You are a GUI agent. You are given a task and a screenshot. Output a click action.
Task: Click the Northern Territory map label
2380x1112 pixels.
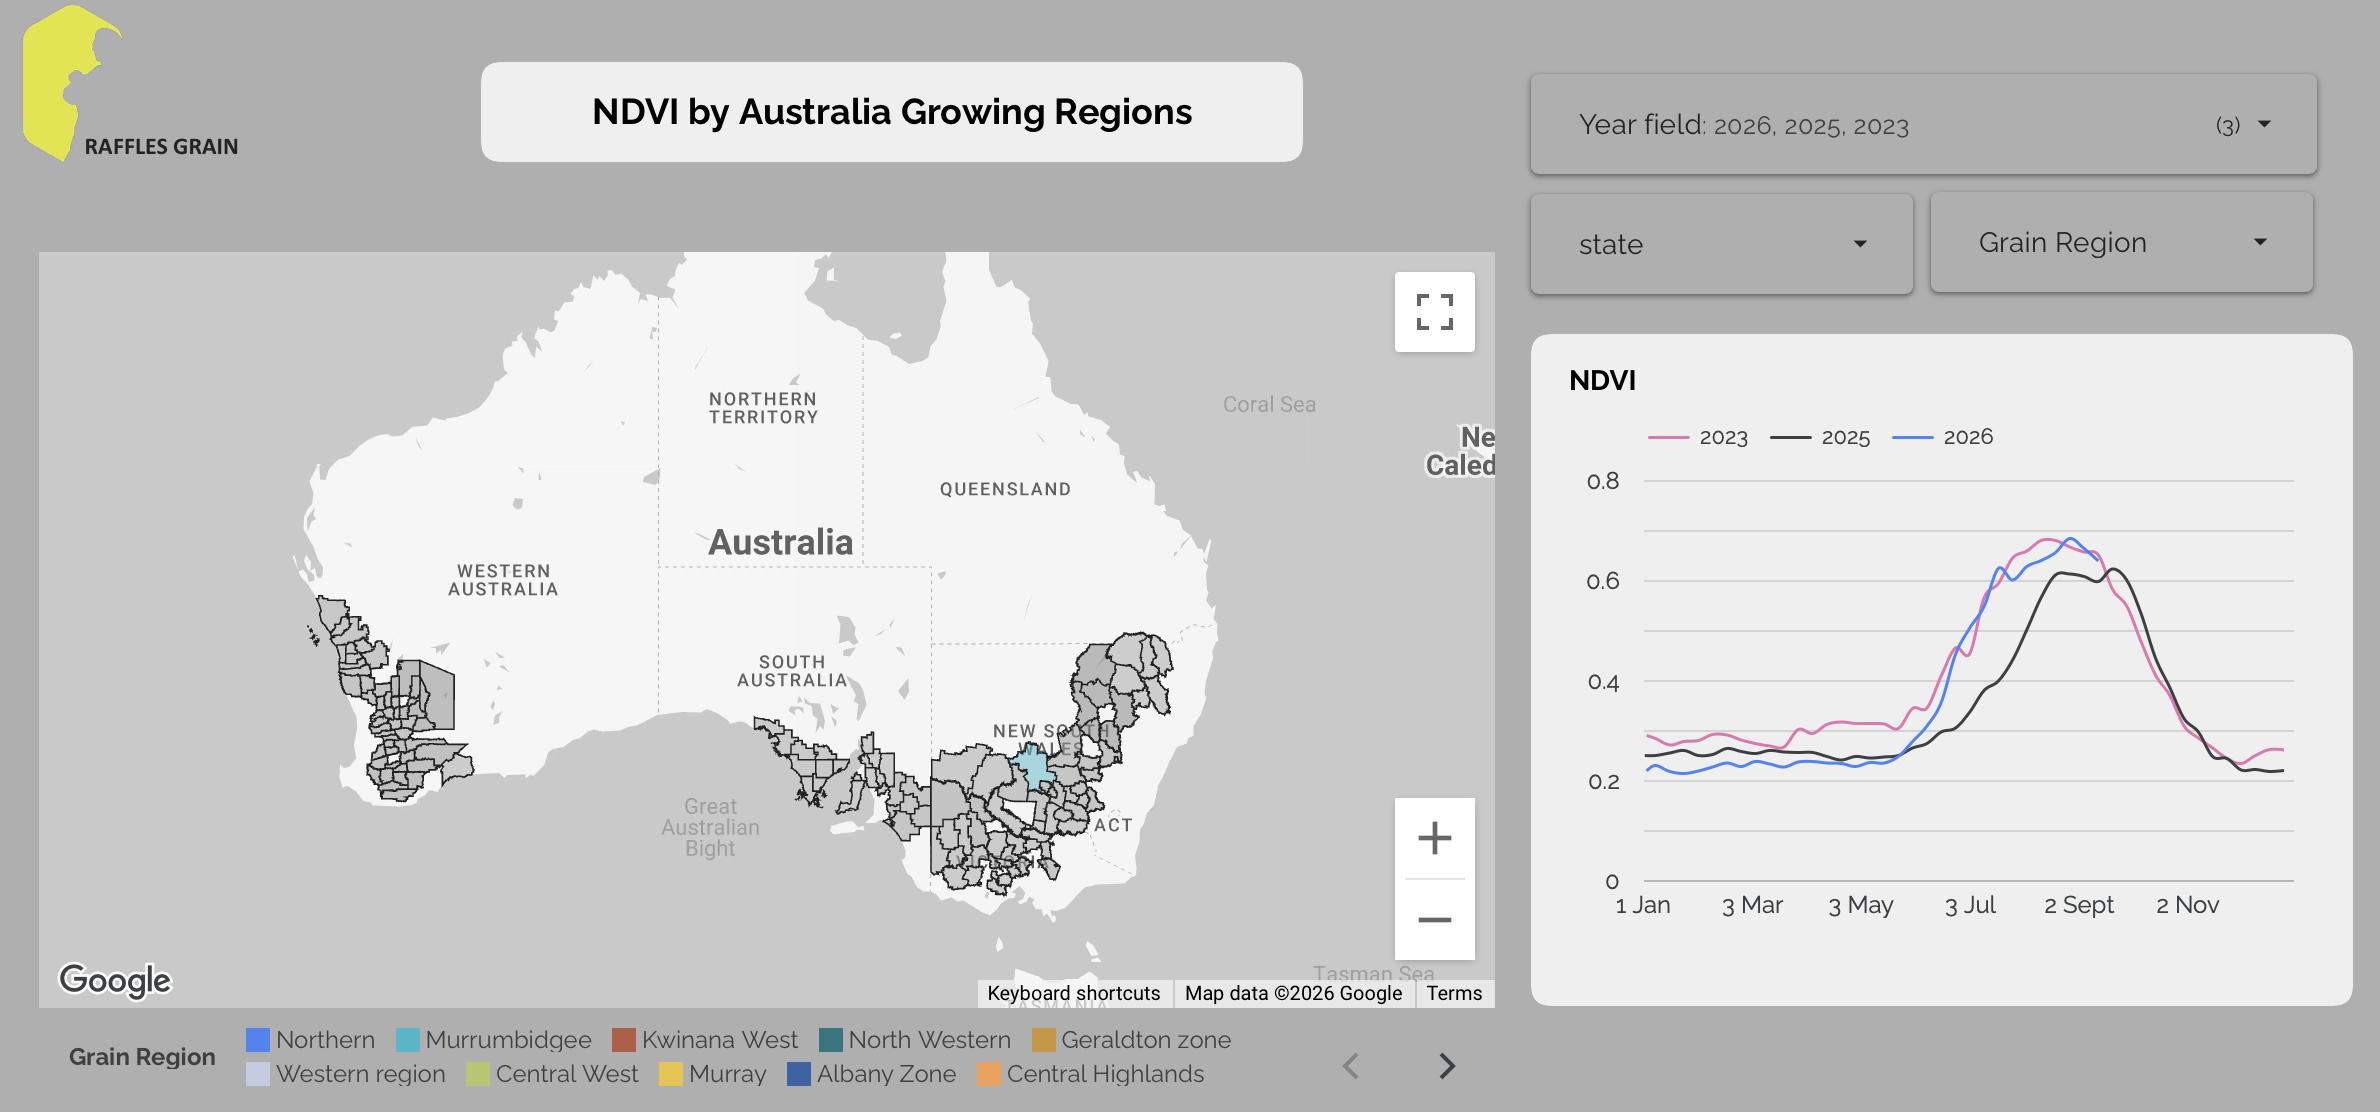pos(763,408)
